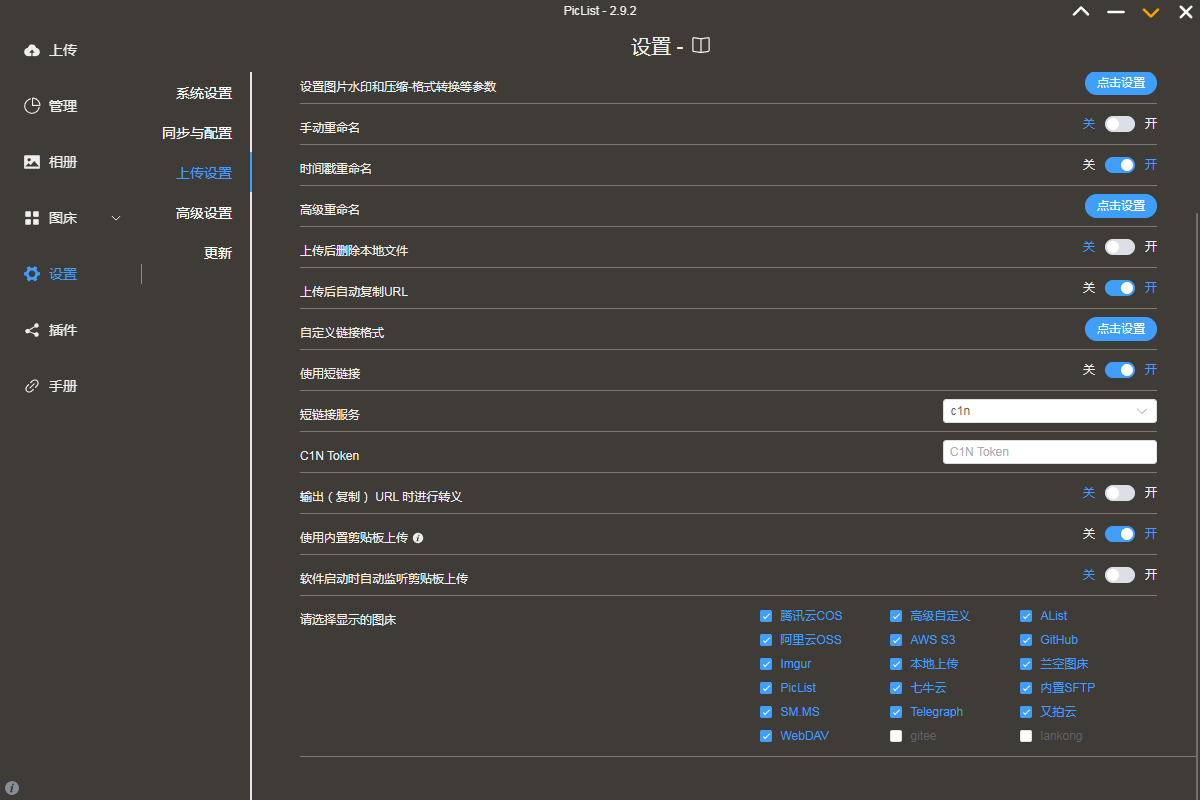Switch to 同步与配置 tab
The width and height of the screenshot is (1200, 800).
(x=197, y=133)
